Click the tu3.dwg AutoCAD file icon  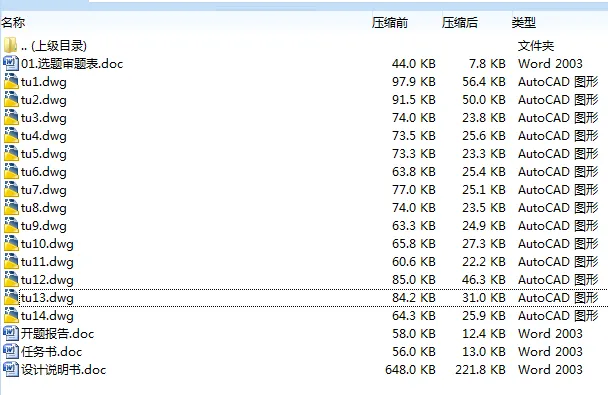click(x=11, y=117)
